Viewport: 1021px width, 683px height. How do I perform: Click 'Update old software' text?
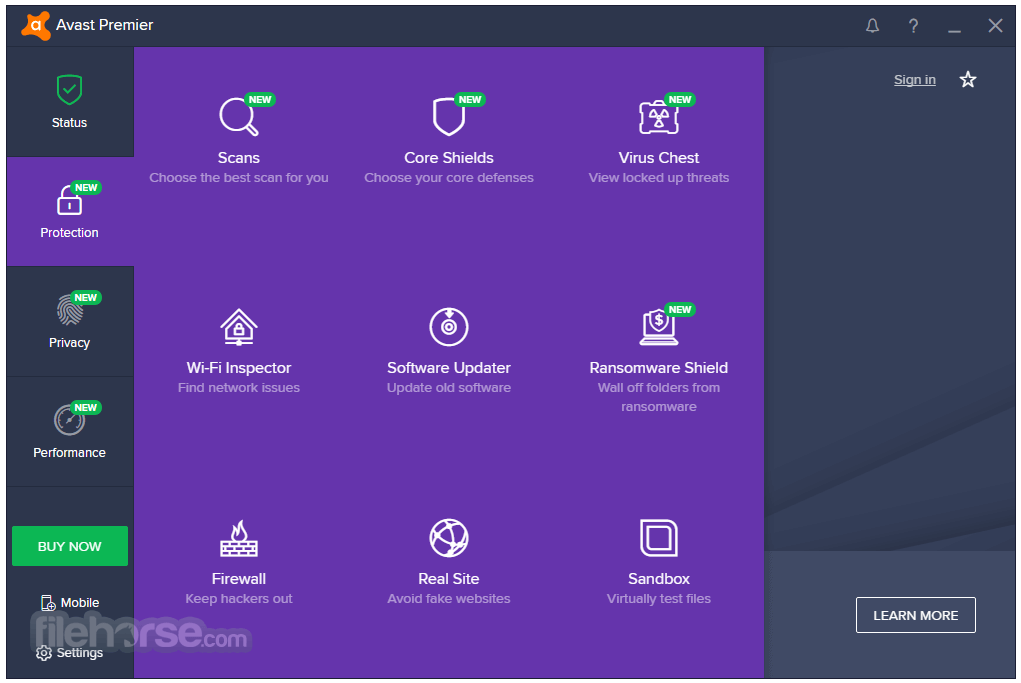tap(449, 387)
